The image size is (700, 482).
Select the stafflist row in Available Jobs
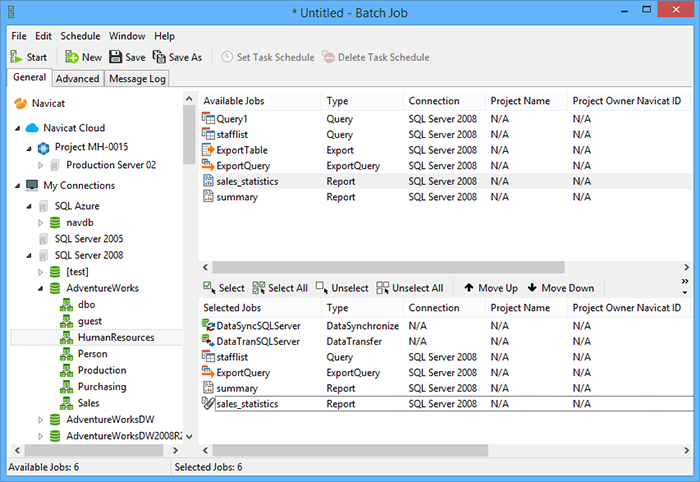click(446, 134)
